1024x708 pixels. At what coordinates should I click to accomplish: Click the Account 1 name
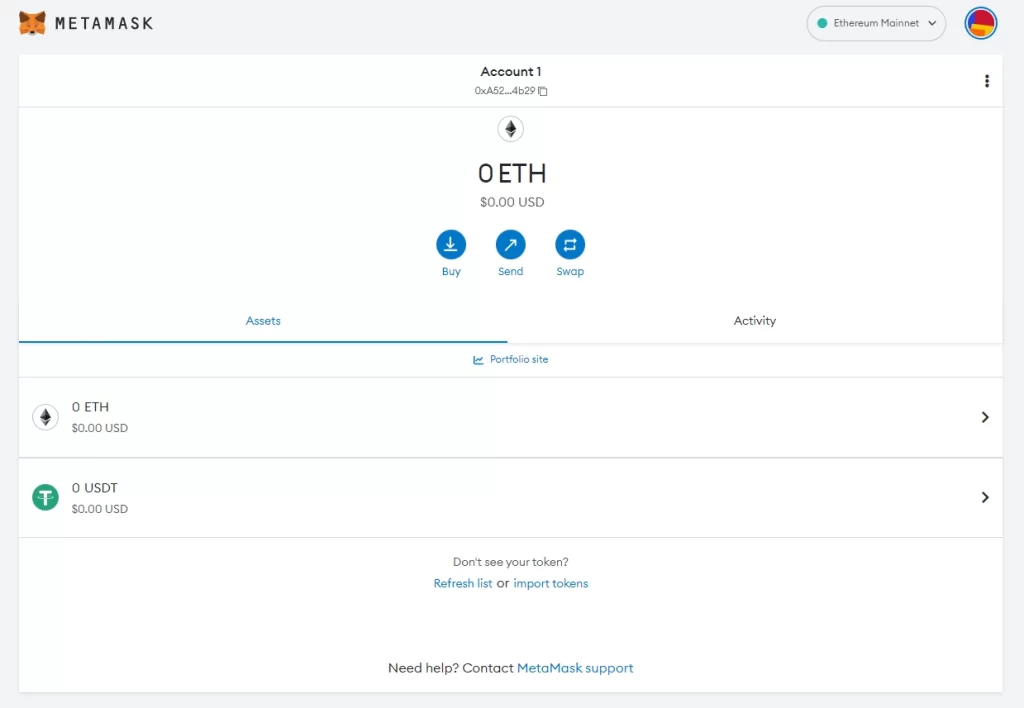(511, 71)
